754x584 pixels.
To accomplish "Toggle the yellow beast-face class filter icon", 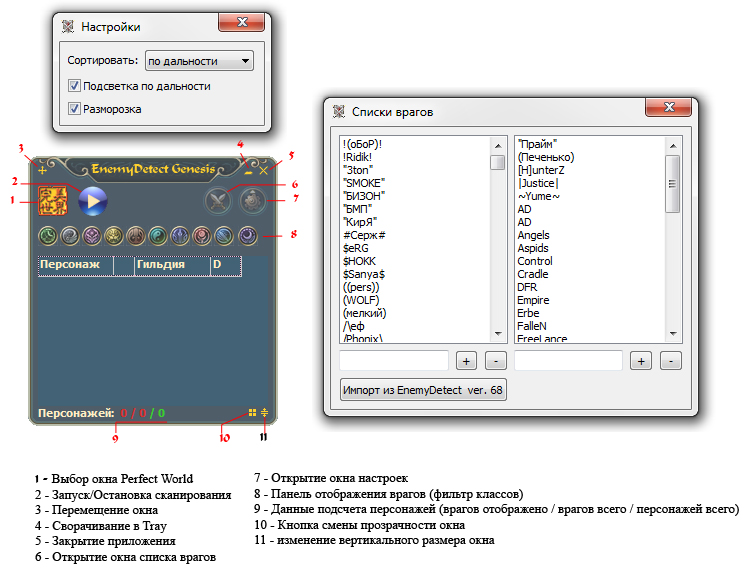I will [x=114, y=236].
